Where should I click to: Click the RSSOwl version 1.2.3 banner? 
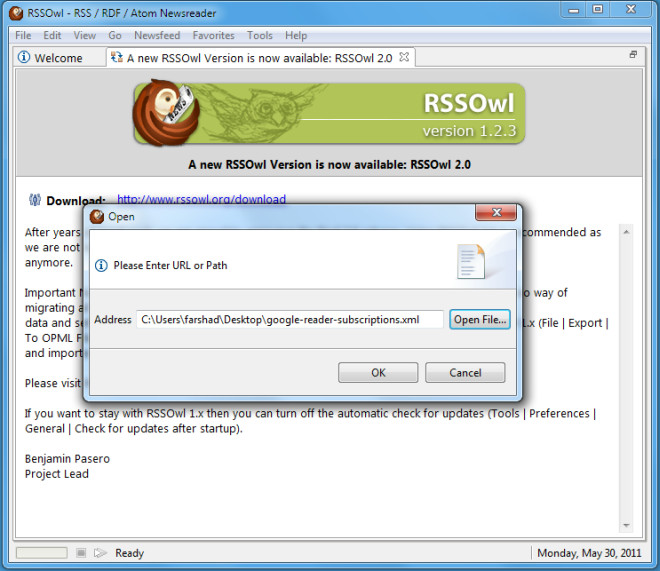point(329,114)
